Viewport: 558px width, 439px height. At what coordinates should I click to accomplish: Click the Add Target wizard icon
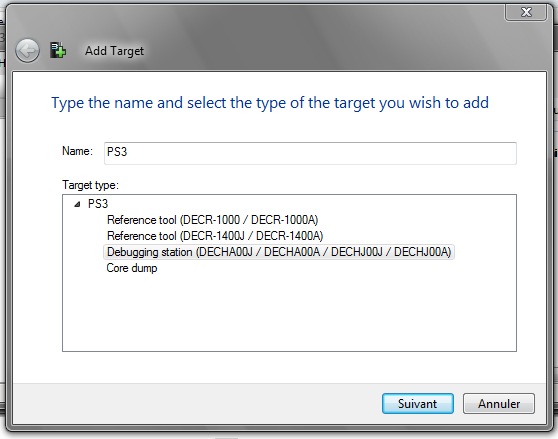(58, 50)
